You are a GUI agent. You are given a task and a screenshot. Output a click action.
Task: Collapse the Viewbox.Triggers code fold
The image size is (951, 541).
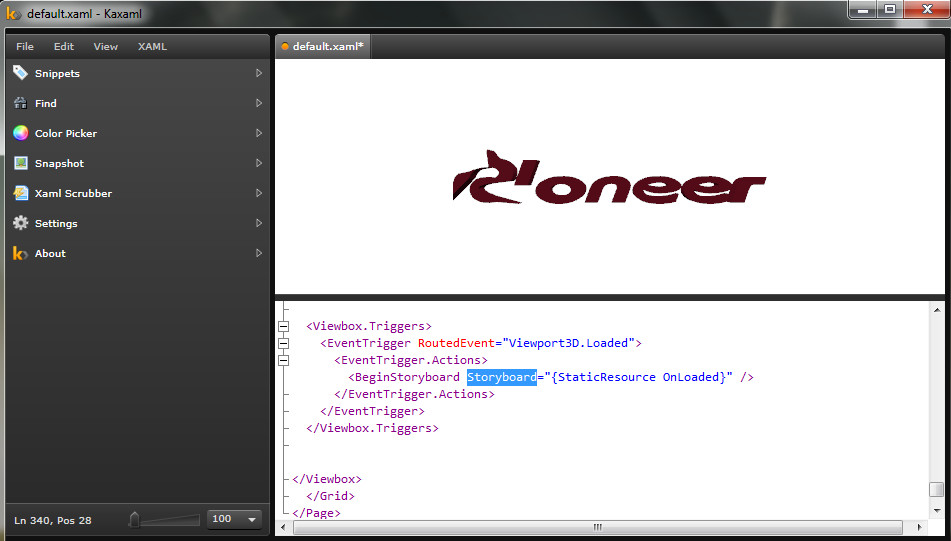click(x=283, y=326)
